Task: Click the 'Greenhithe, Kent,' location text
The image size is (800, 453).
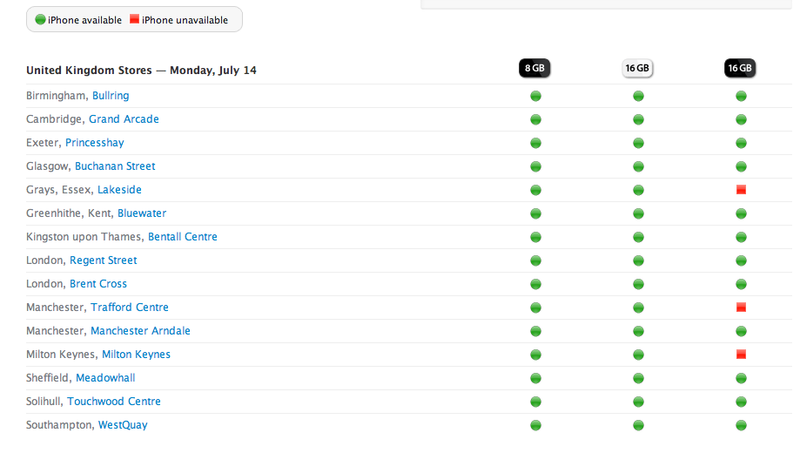Action: [x=70, y=213]
